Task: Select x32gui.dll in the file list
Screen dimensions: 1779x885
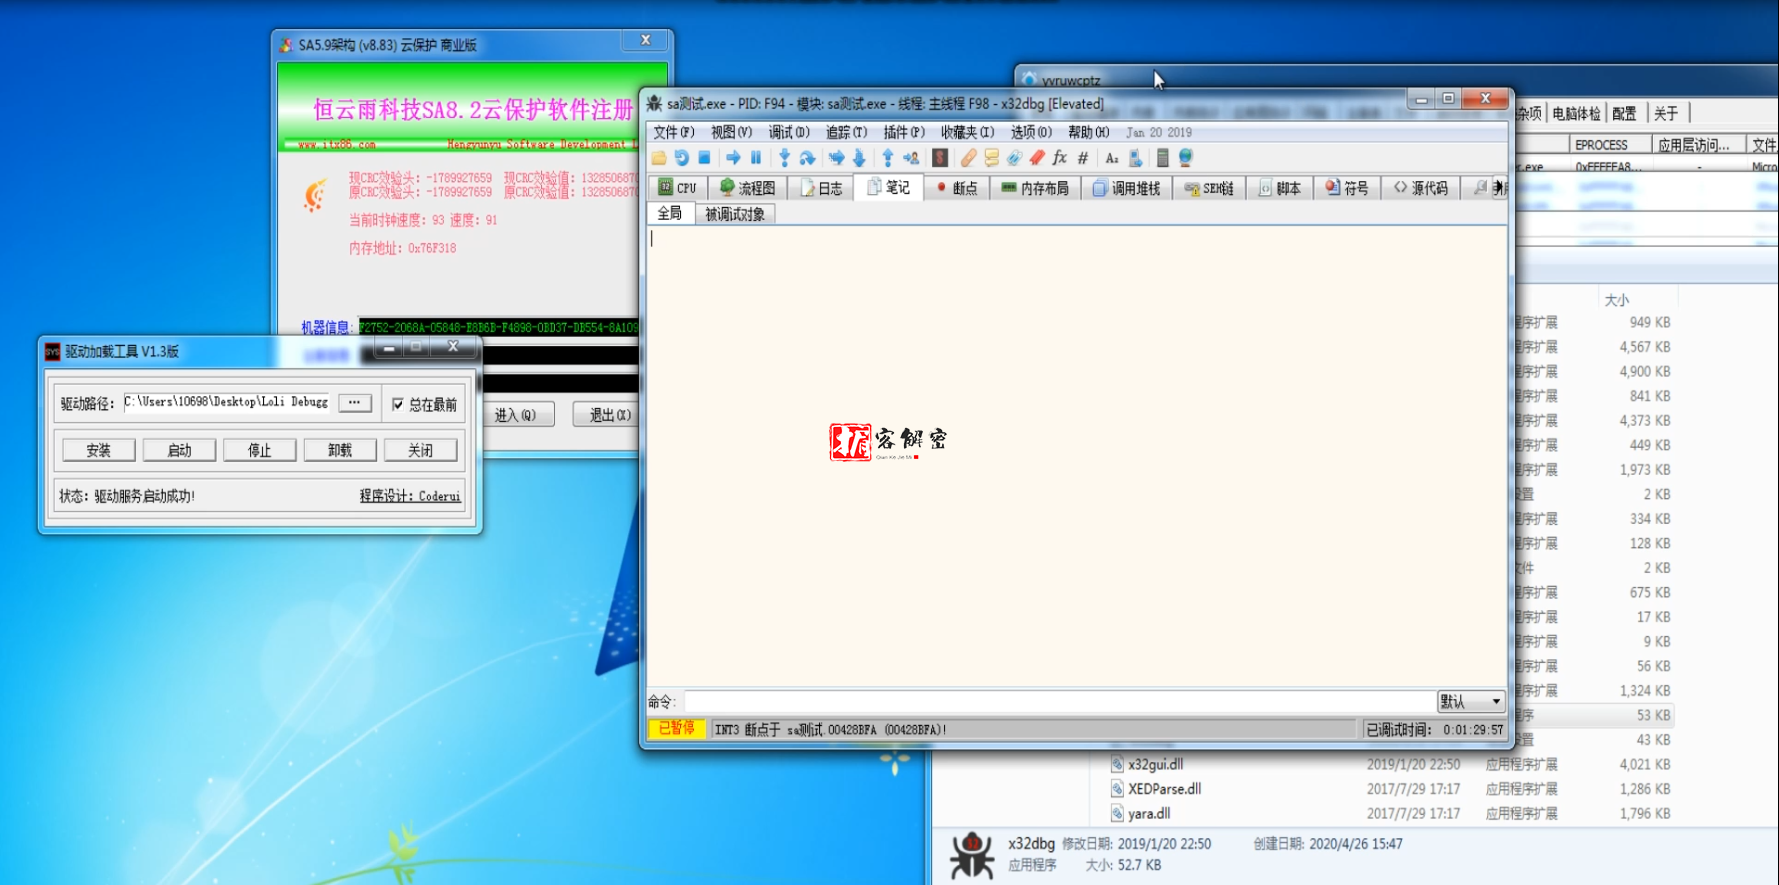Action: tap(1156, 764)
